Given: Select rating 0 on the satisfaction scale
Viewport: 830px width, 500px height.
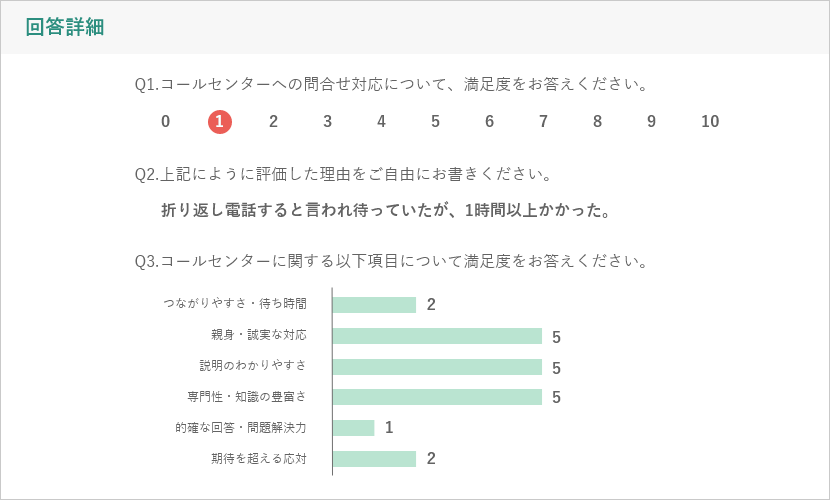Looking at the screenshot, I should (x=166, y=122).
